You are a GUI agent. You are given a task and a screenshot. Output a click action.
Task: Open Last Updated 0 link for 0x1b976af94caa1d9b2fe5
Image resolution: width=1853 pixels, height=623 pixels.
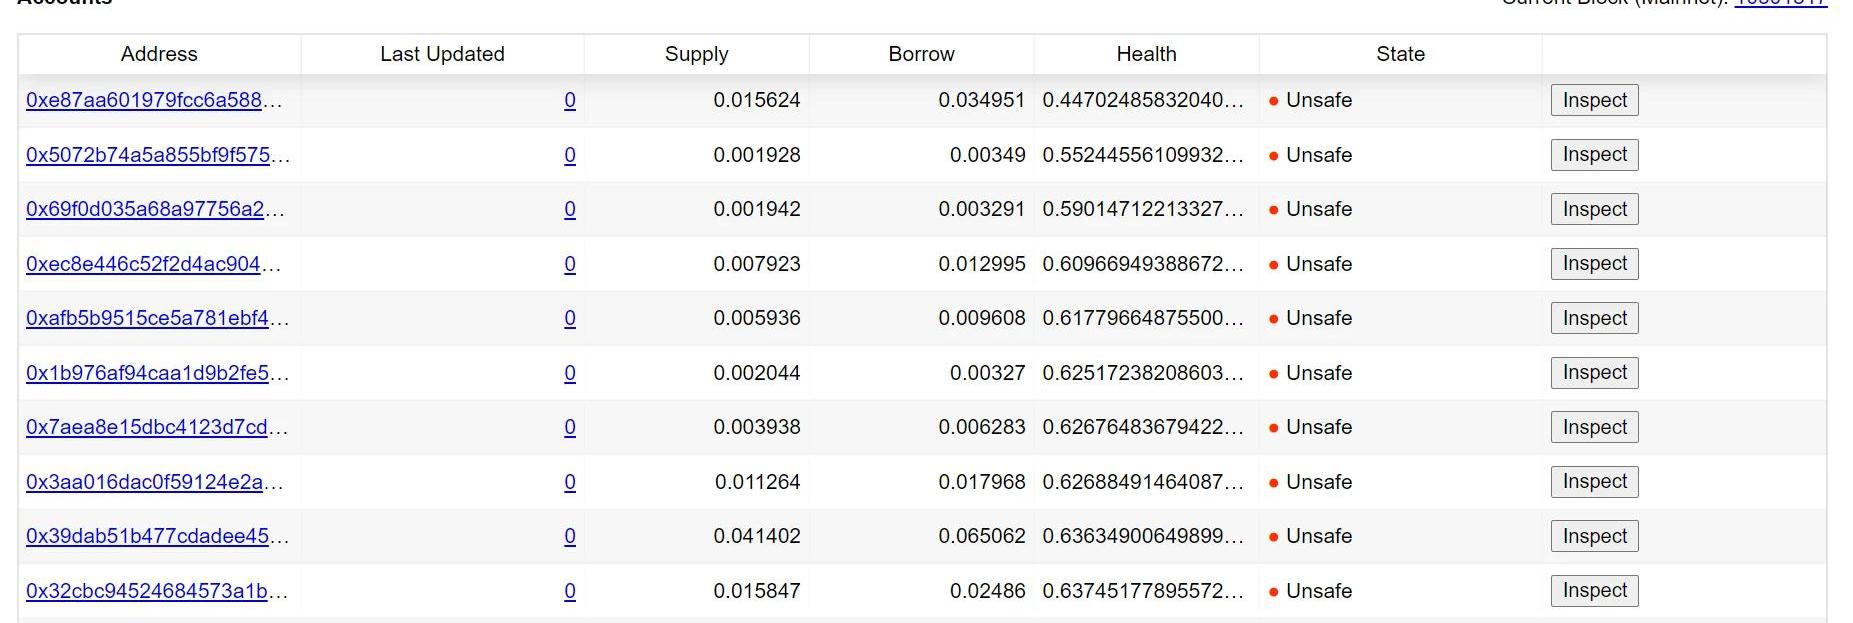[570, 373]
